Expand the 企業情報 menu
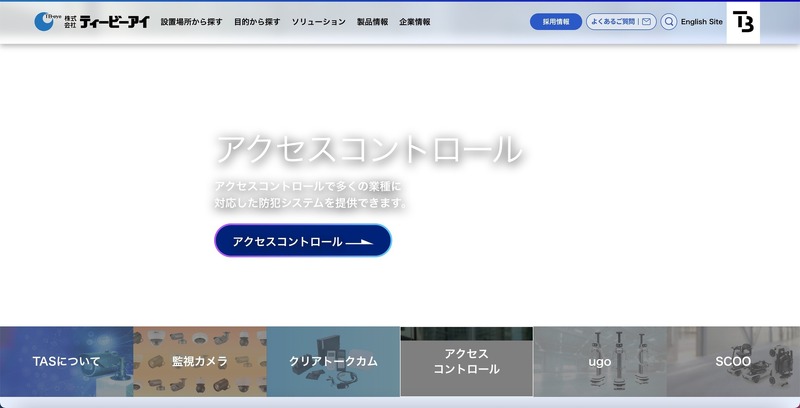This screenshot has width=800, height=408. point(415,21)
